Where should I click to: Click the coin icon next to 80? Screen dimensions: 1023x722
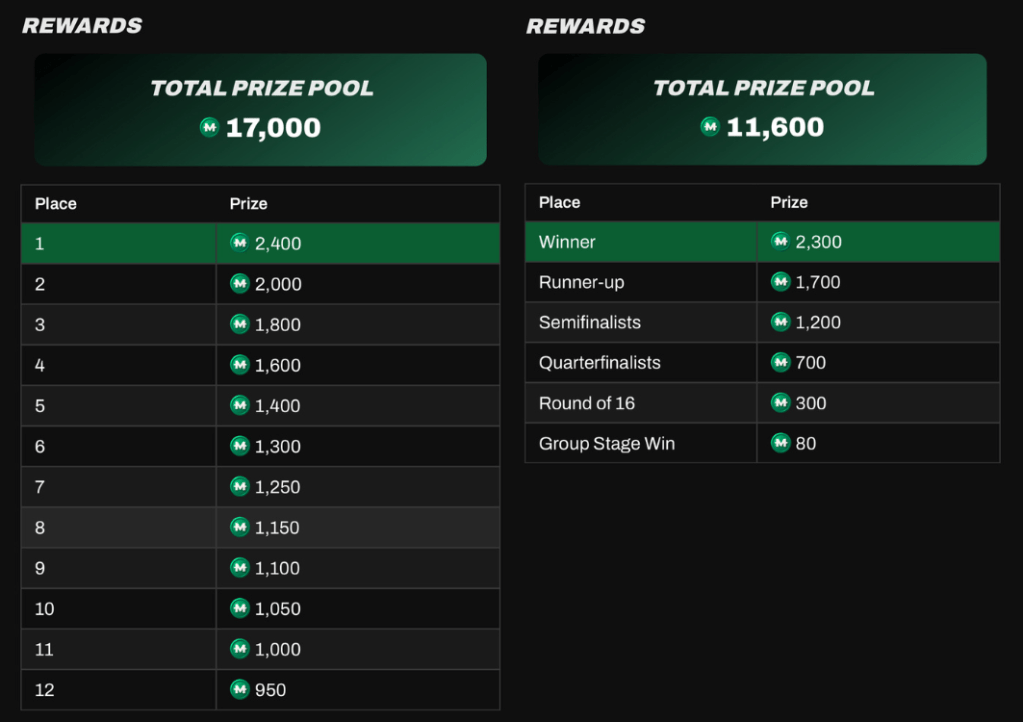[780, 442]
